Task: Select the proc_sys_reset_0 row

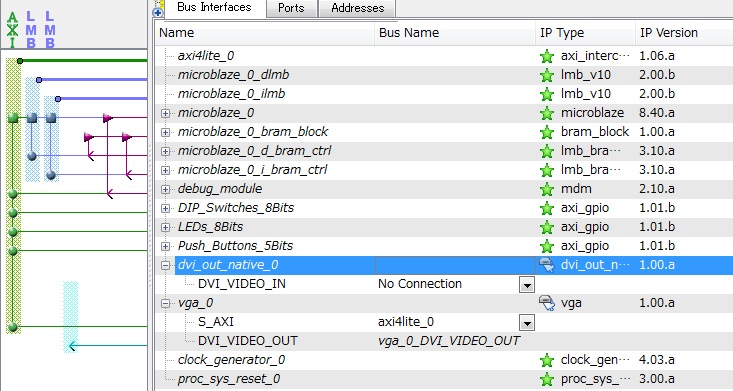Action: [444, 379]
